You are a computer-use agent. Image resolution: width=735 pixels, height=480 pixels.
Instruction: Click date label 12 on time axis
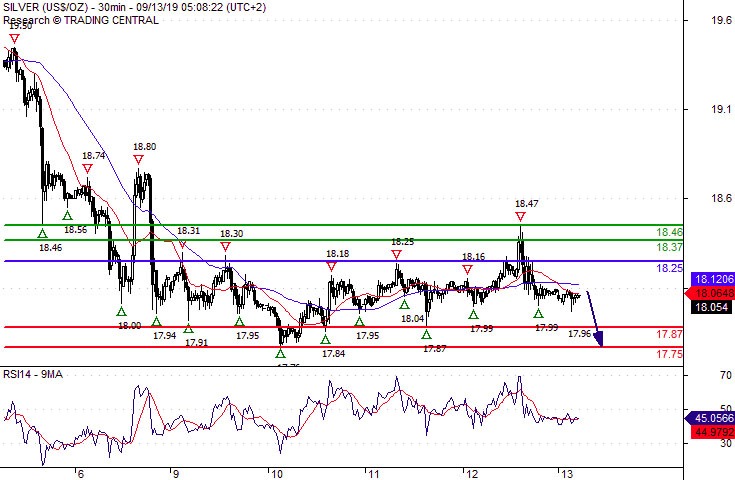(x=472, y=474)
